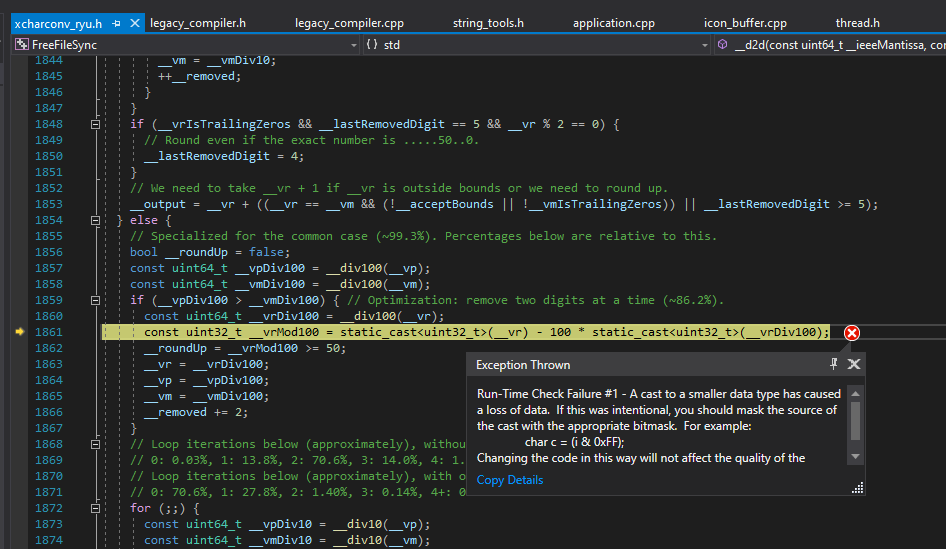Click the 'Specialized for the common case' comment

click(424, 236)
